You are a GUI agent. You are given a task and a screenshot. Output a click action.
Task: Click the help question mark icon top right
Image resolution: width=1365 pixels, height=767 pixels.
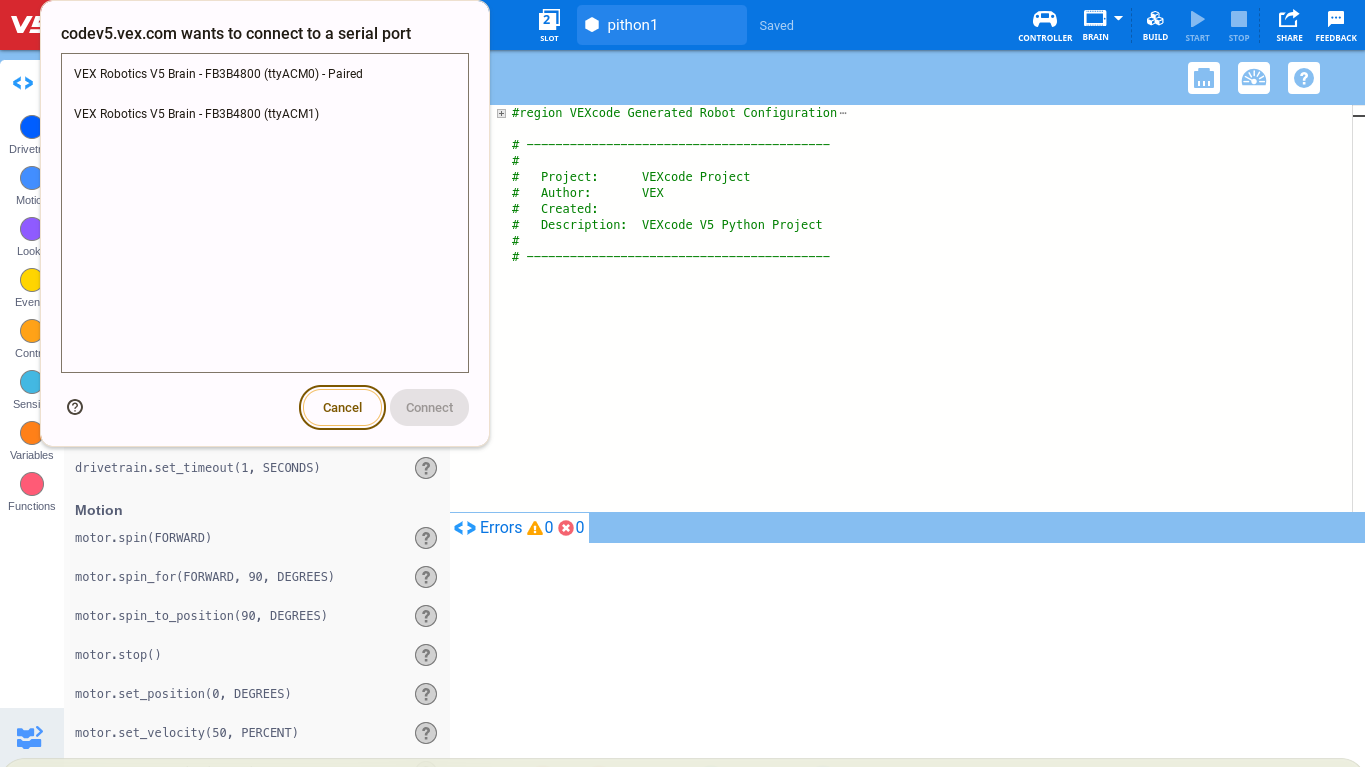1303,77
